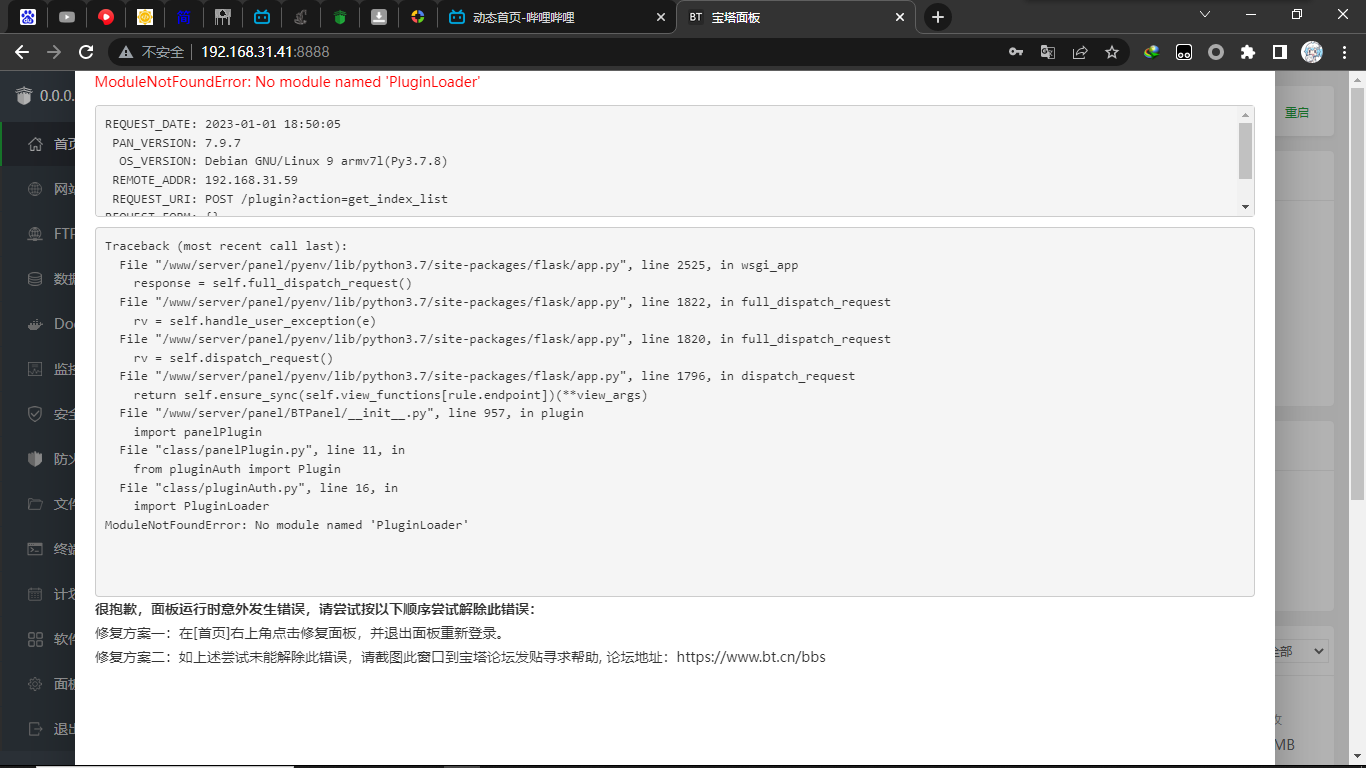Click the grey ring extension icon
This screenshot has width=1366, height=768.
1216,52
